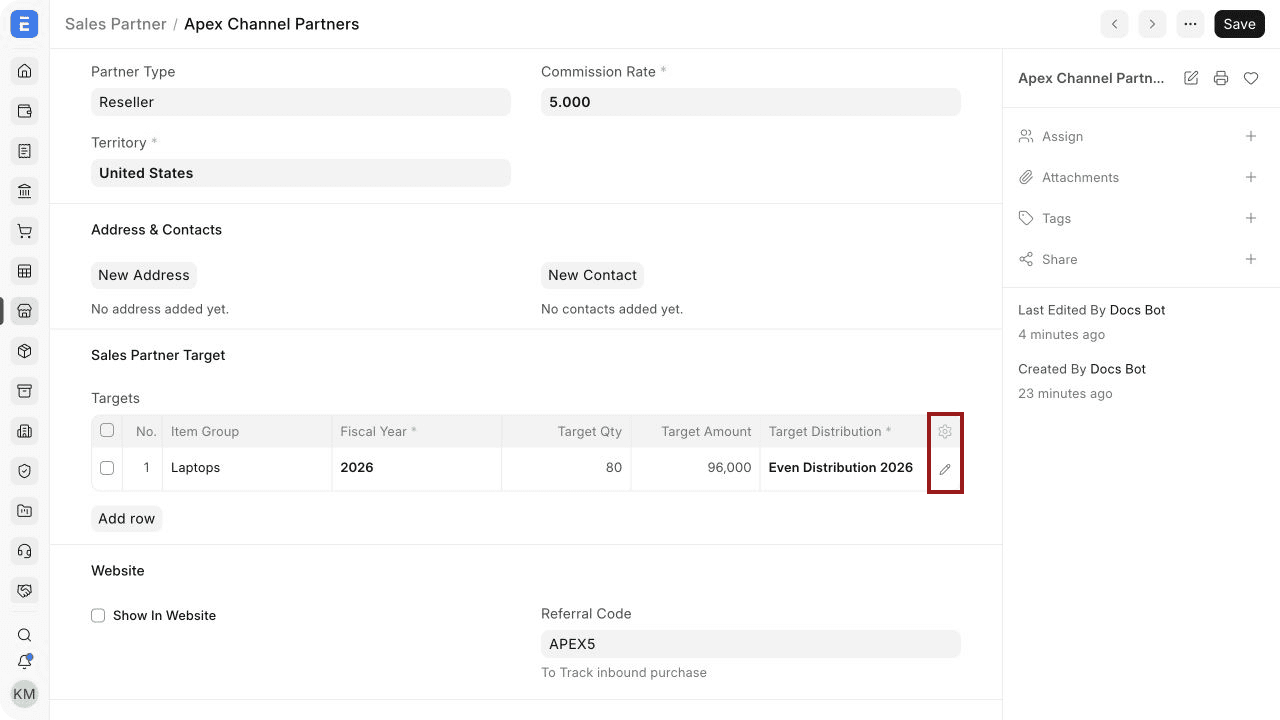
Task: Click the New Contact button
Action: click(592, 275)
